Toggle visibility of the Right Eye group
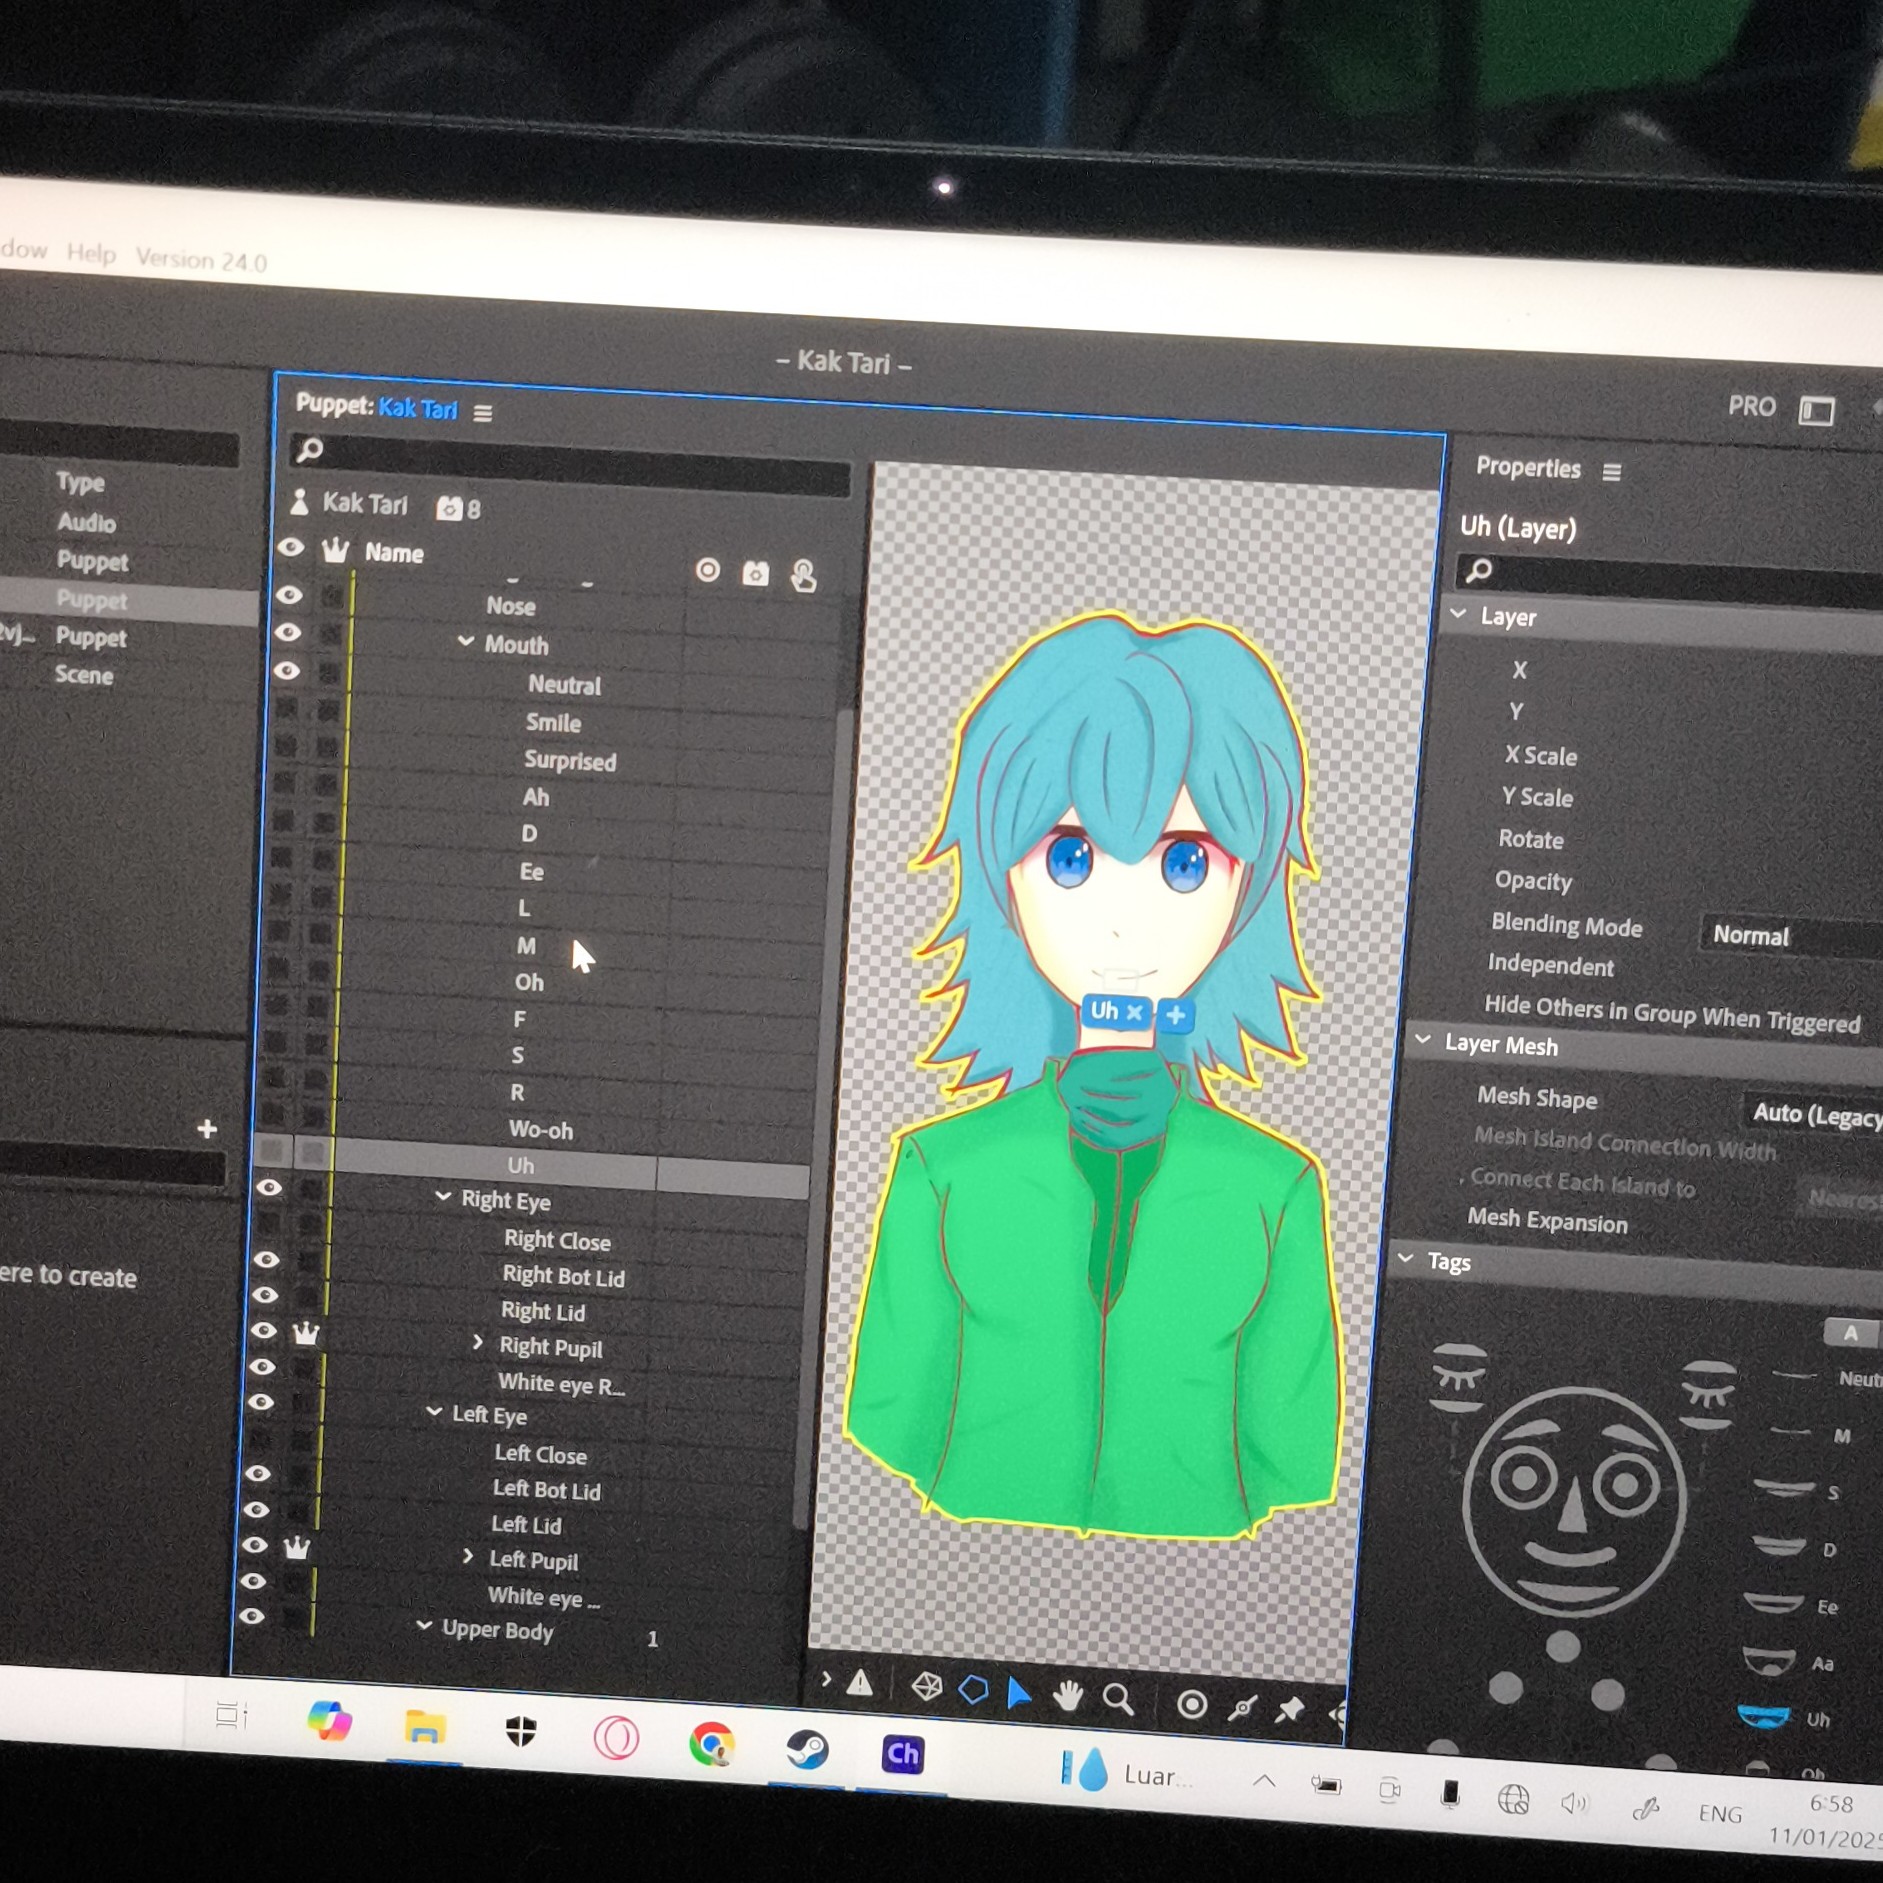The width and height of the screenshot is (1883, 1883). (x=269, y=1187)
